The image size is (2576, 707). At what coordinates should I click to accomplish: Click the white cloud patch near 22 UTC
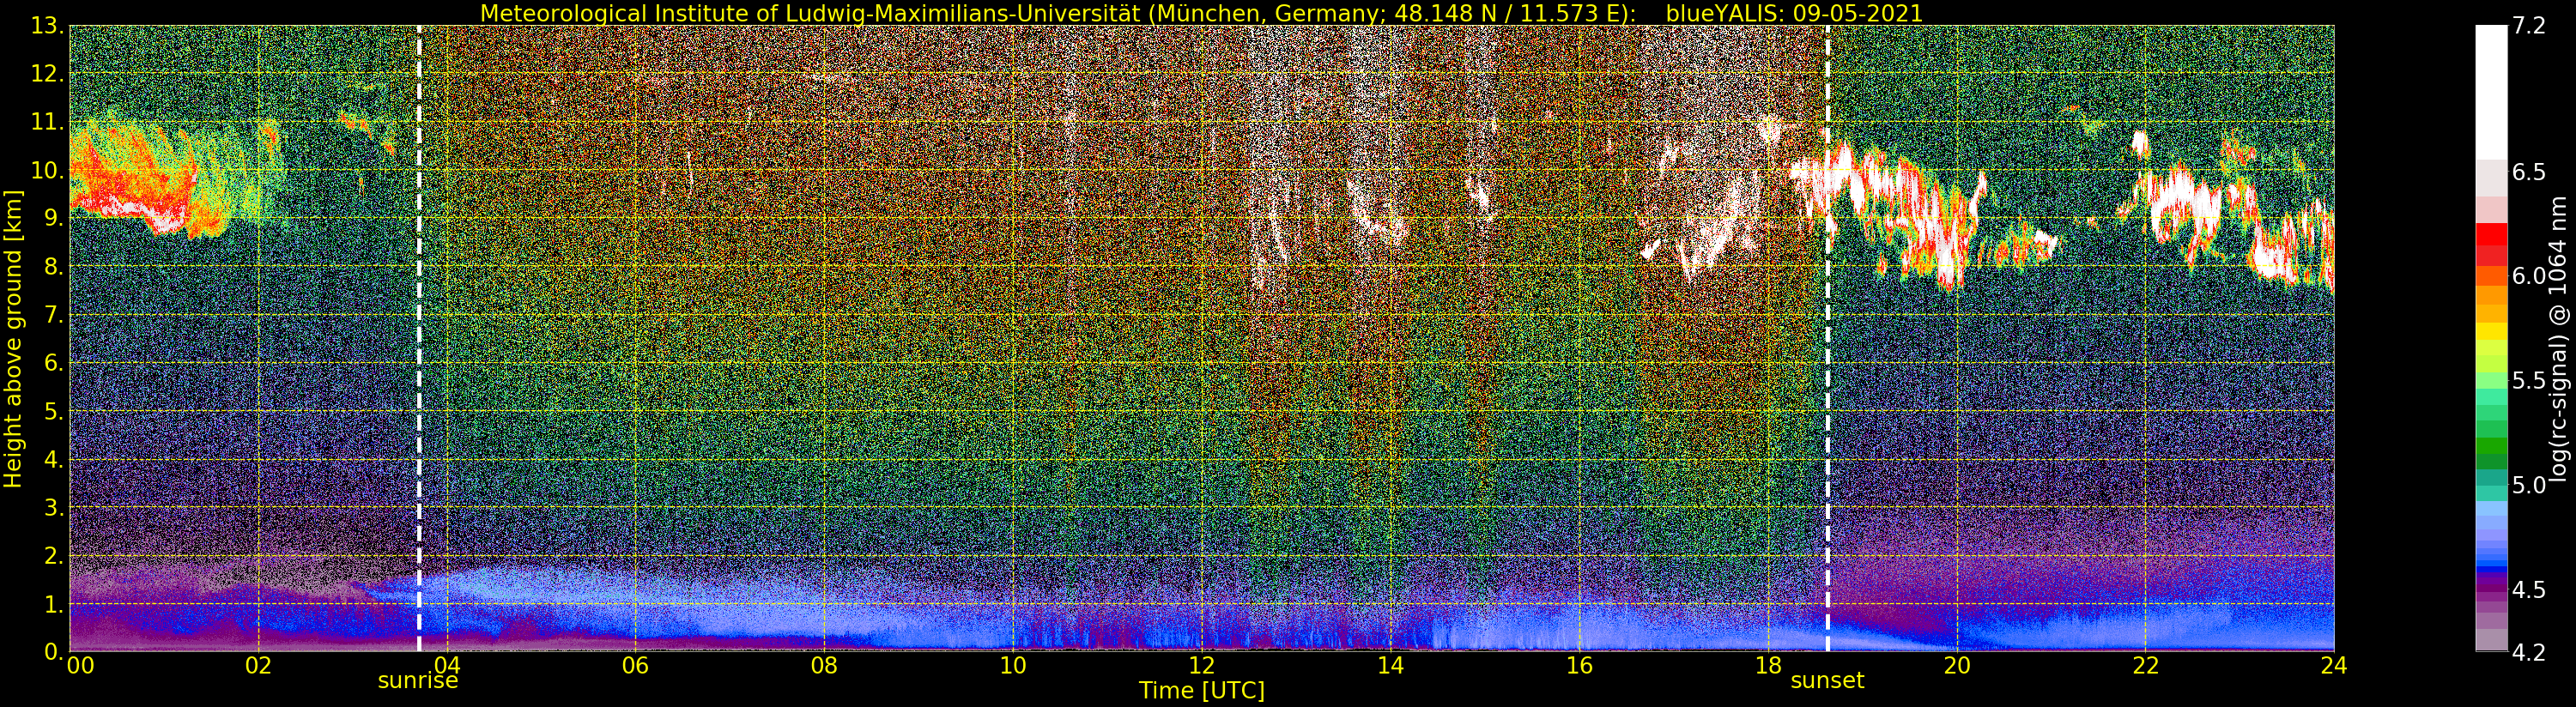[x=2183, y=205]
